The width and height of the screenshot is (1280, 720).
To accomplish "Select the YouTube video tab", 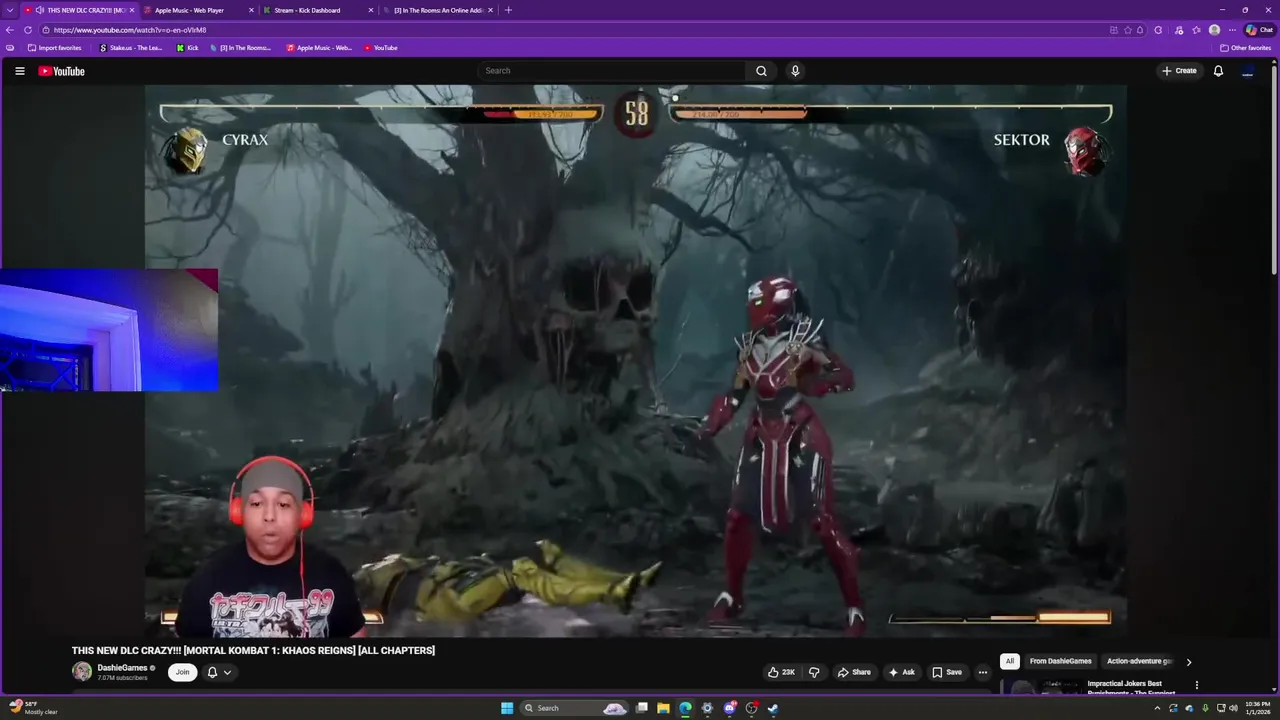I will point(78,10).
